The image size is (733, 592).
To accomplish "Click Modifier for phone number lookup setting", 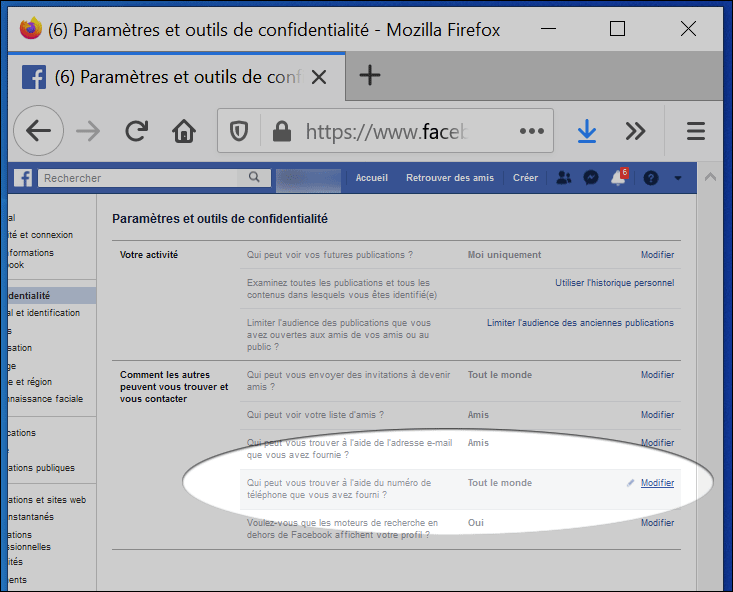I will [x=657, y=483].
